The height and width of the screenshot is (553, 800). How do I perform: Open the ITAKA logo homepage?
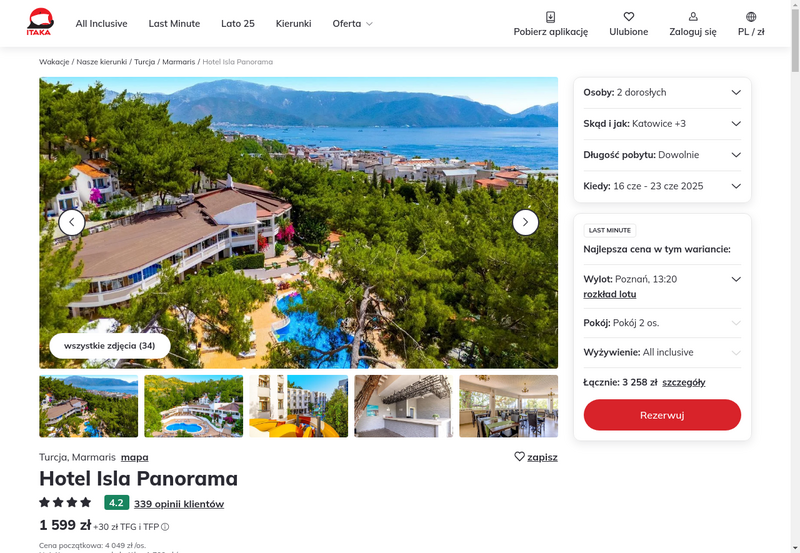40,22
